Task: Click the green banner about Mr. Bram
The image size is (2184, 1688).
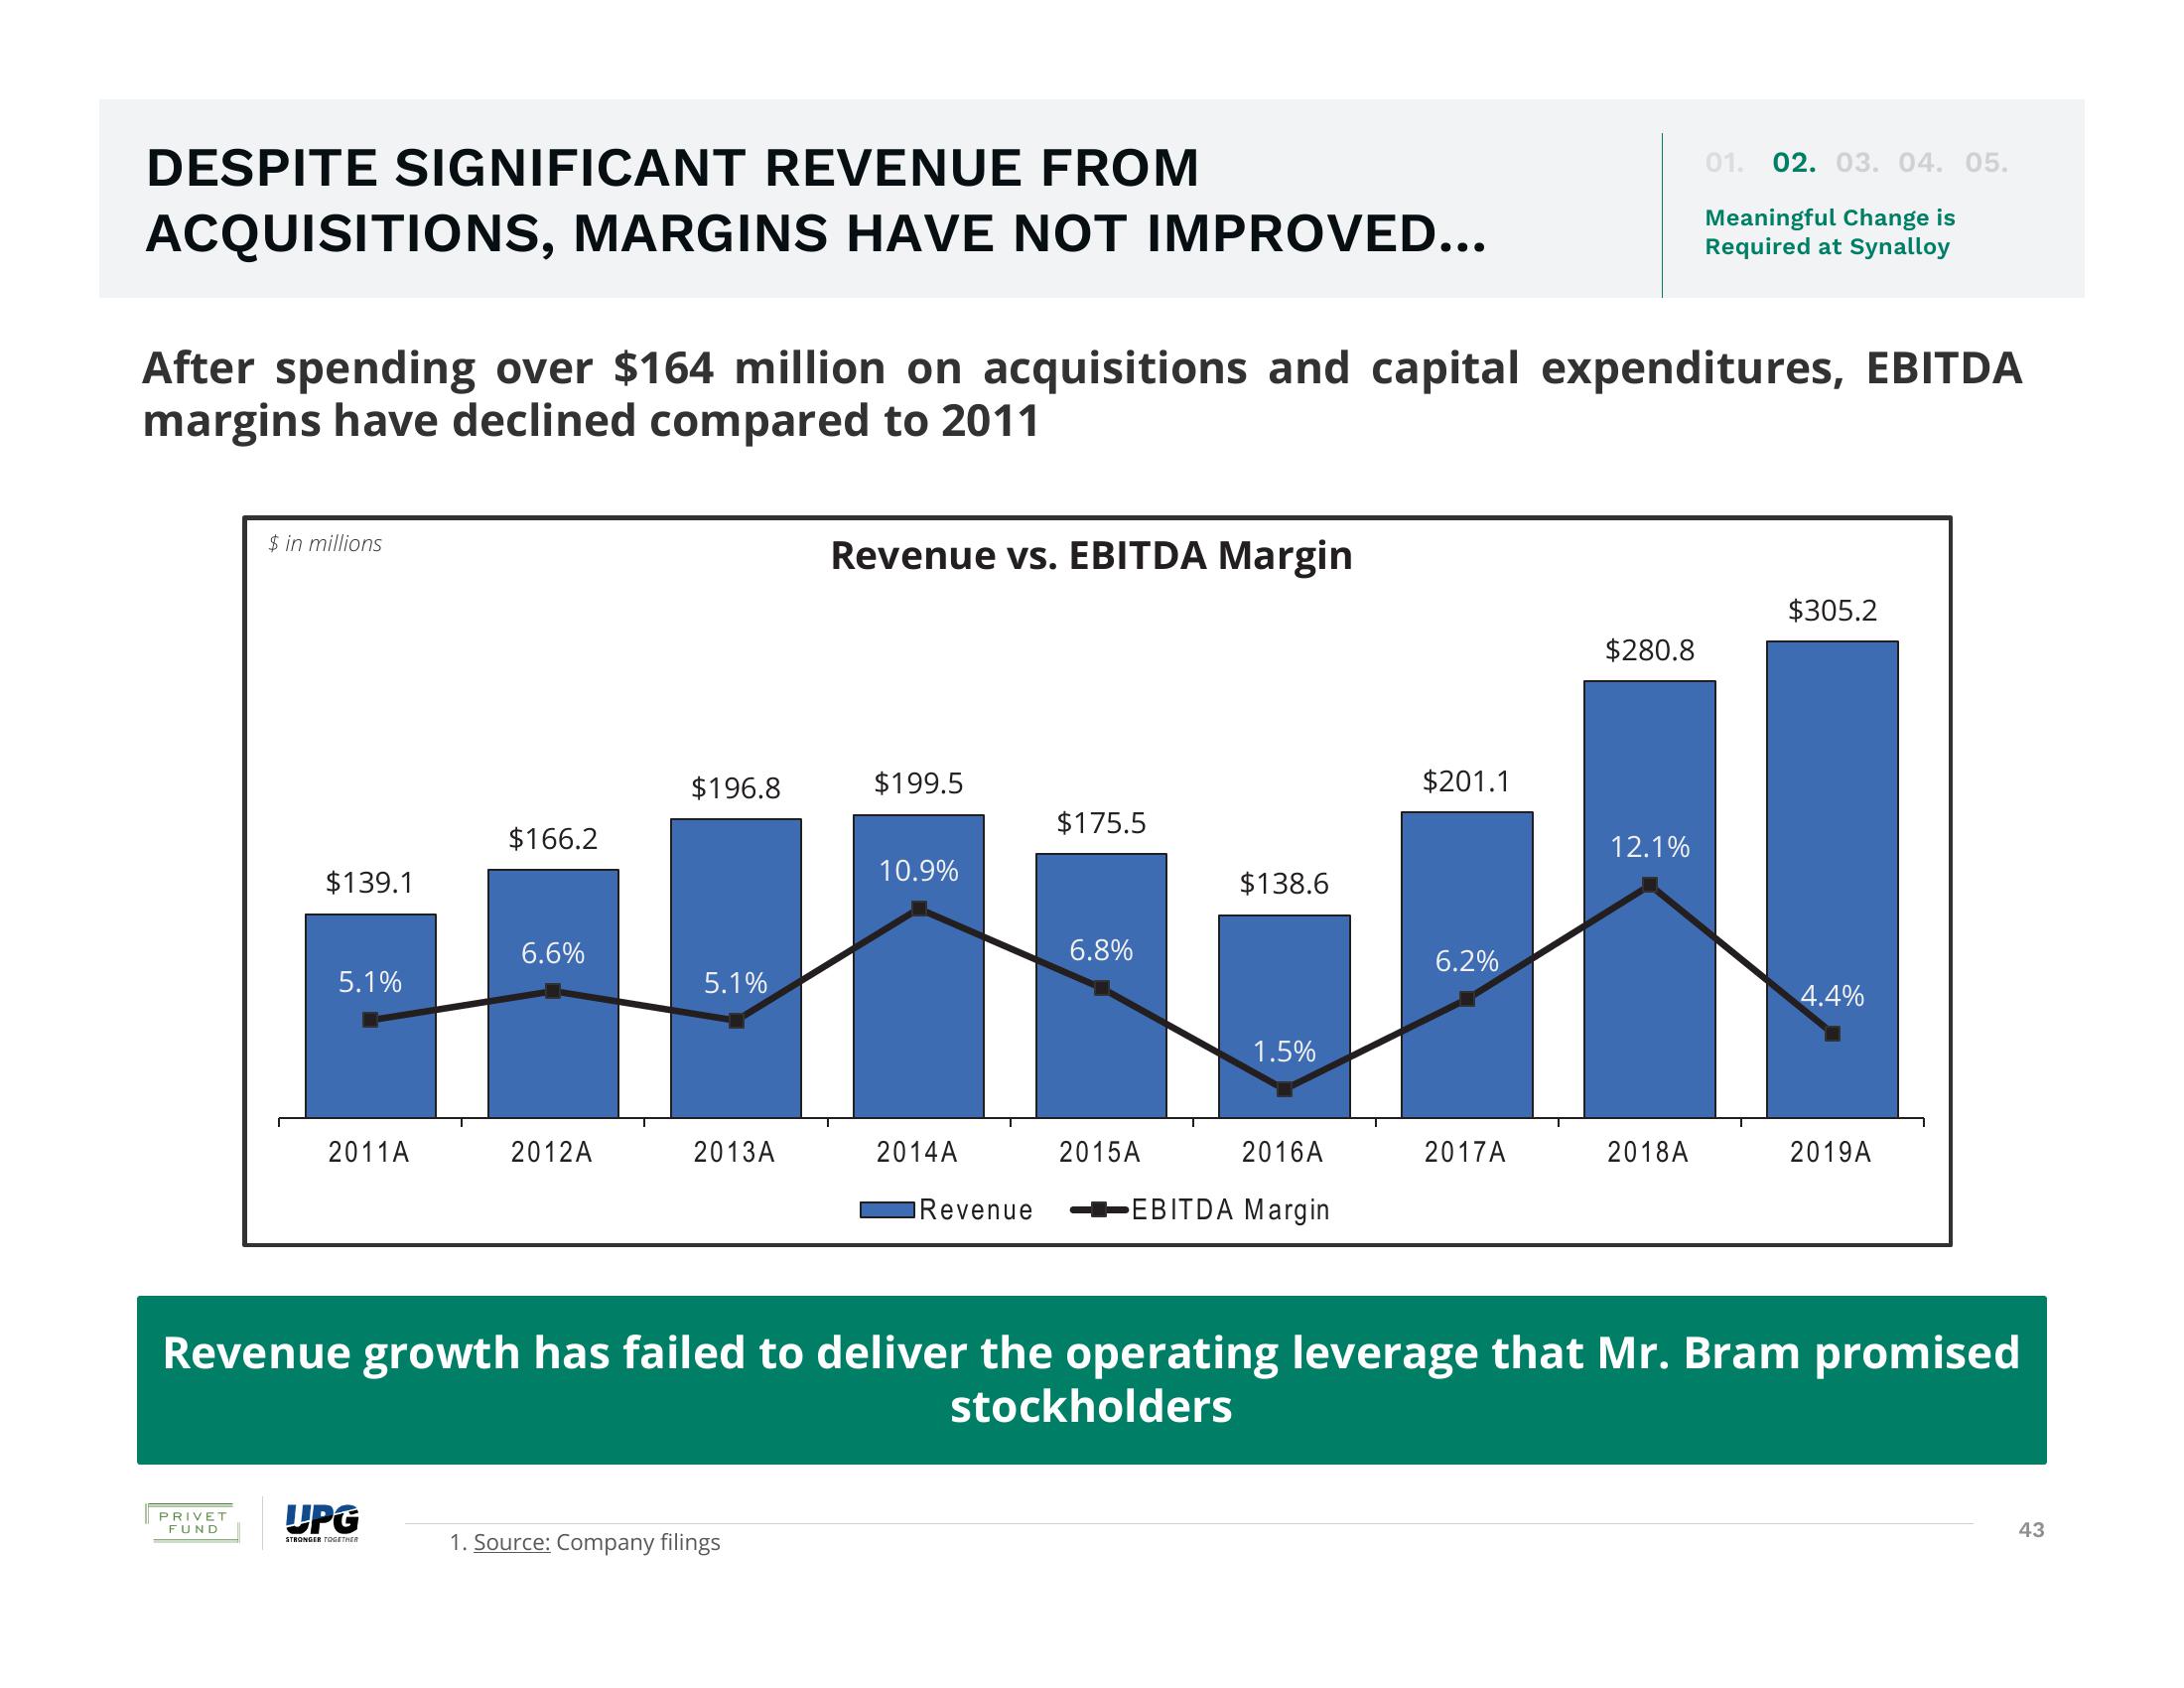Action: (x=1092, y=1380)
